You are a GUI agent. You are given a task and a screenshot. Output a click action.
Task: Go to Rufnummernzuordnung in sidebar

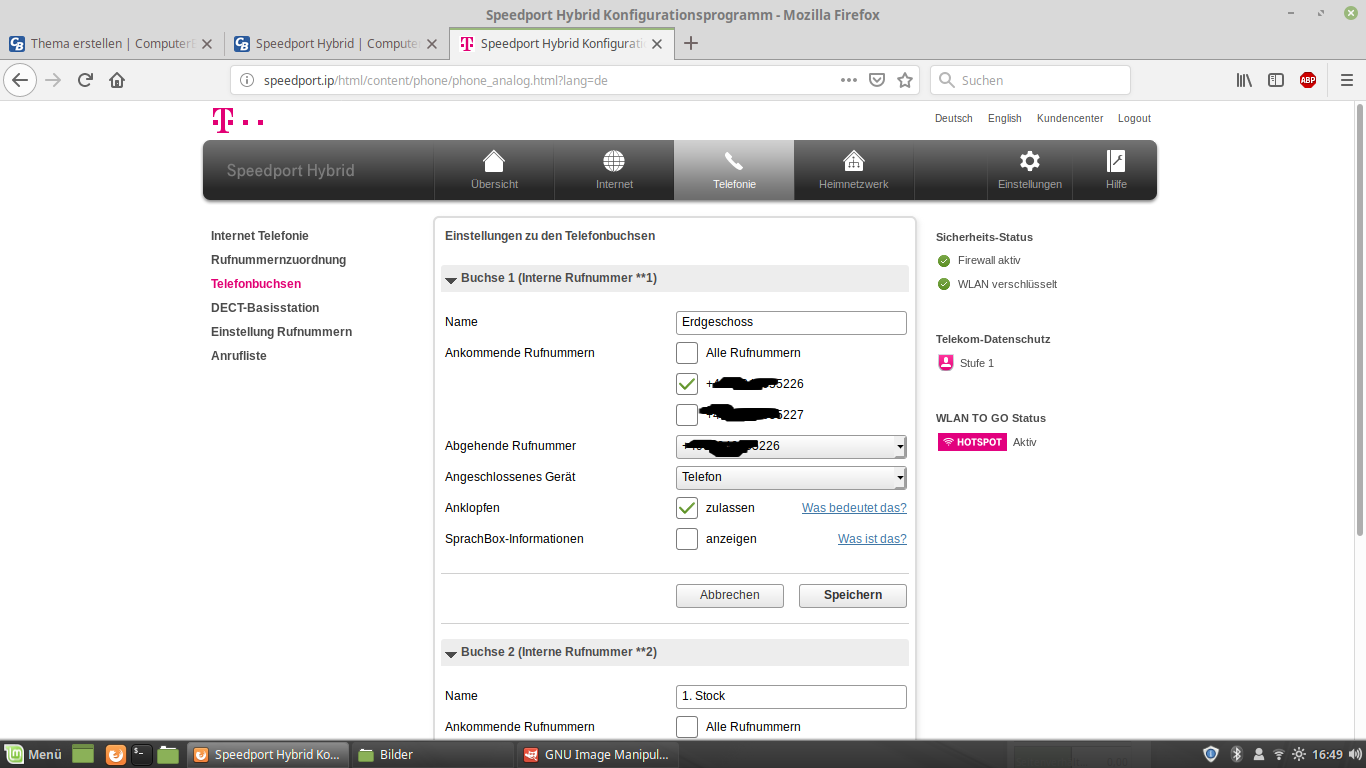278,260
